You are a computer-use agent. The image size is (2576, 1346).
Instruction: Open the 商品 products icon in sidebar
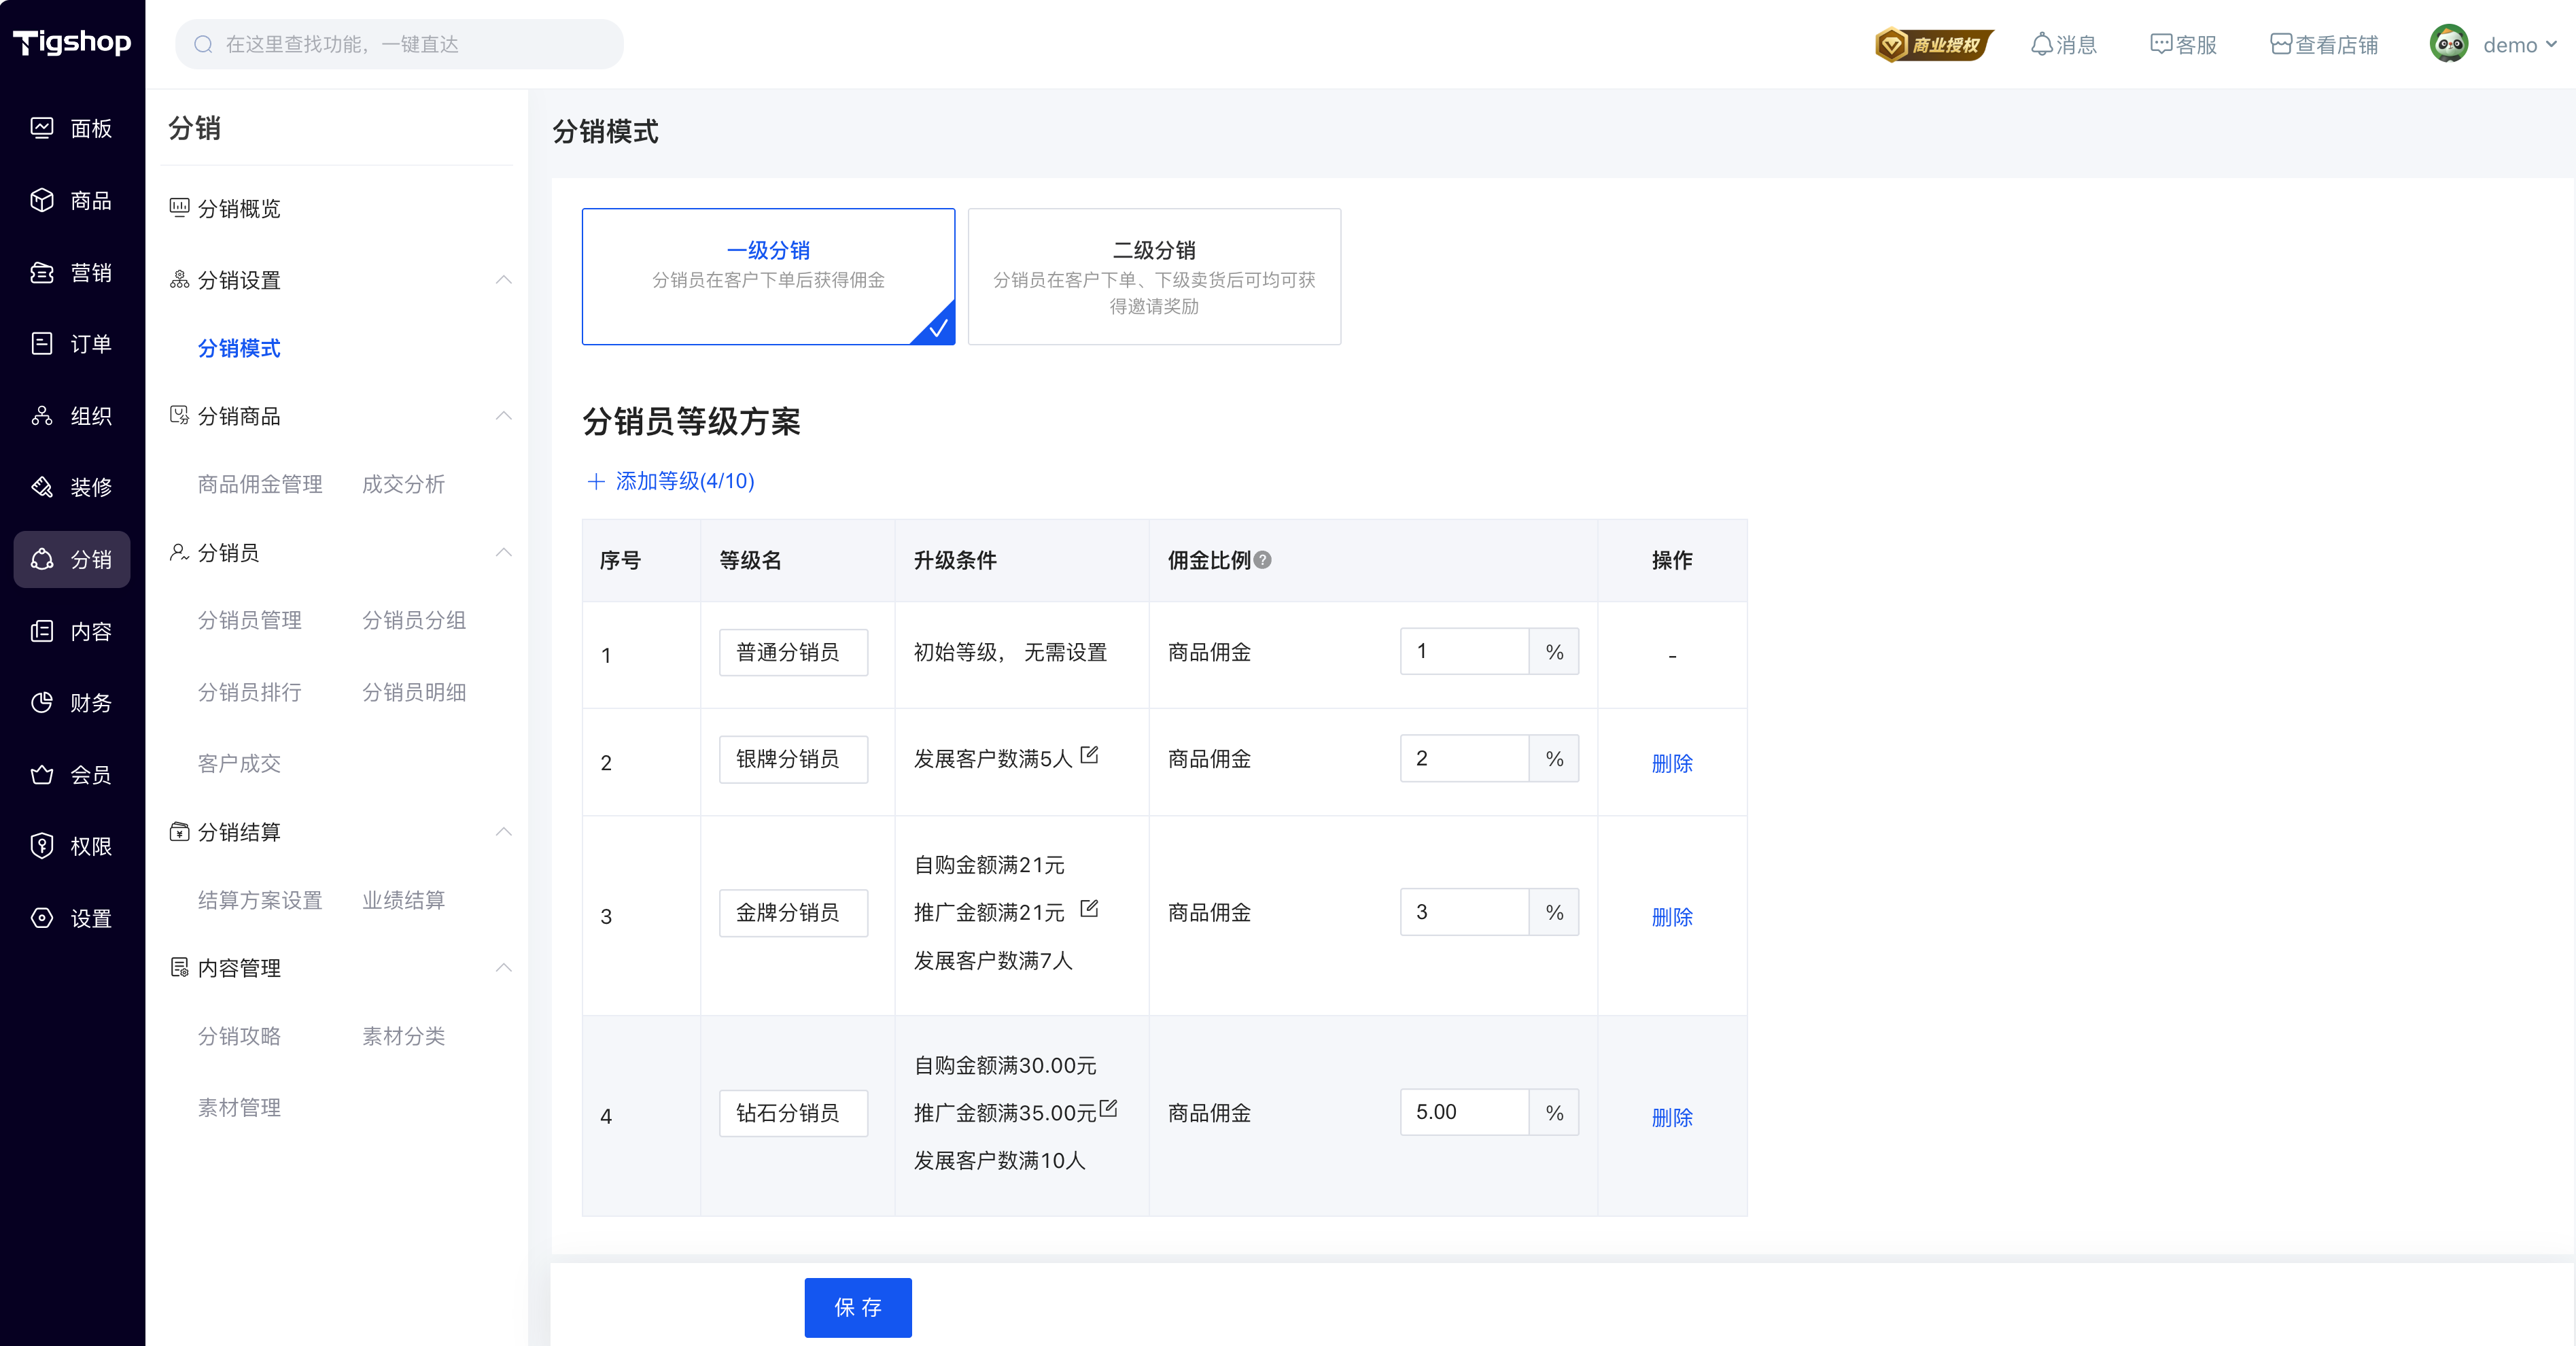point(42,200)
